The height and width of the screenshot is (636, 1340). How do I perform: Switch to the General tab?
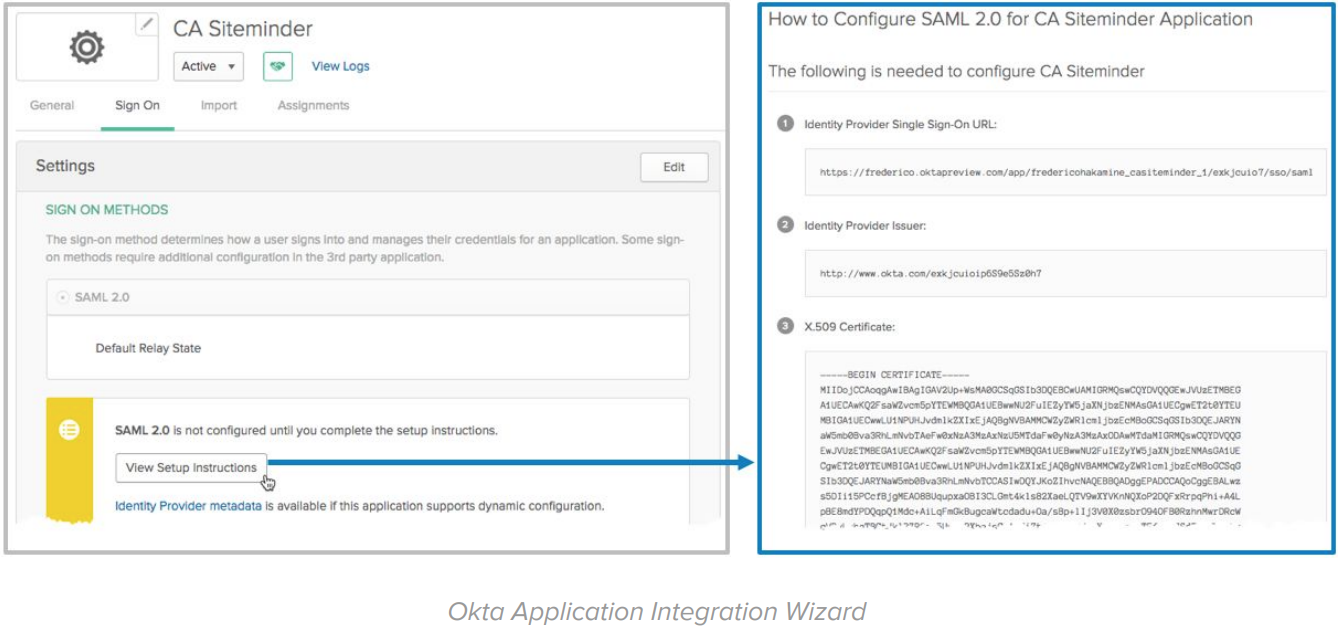52,105
